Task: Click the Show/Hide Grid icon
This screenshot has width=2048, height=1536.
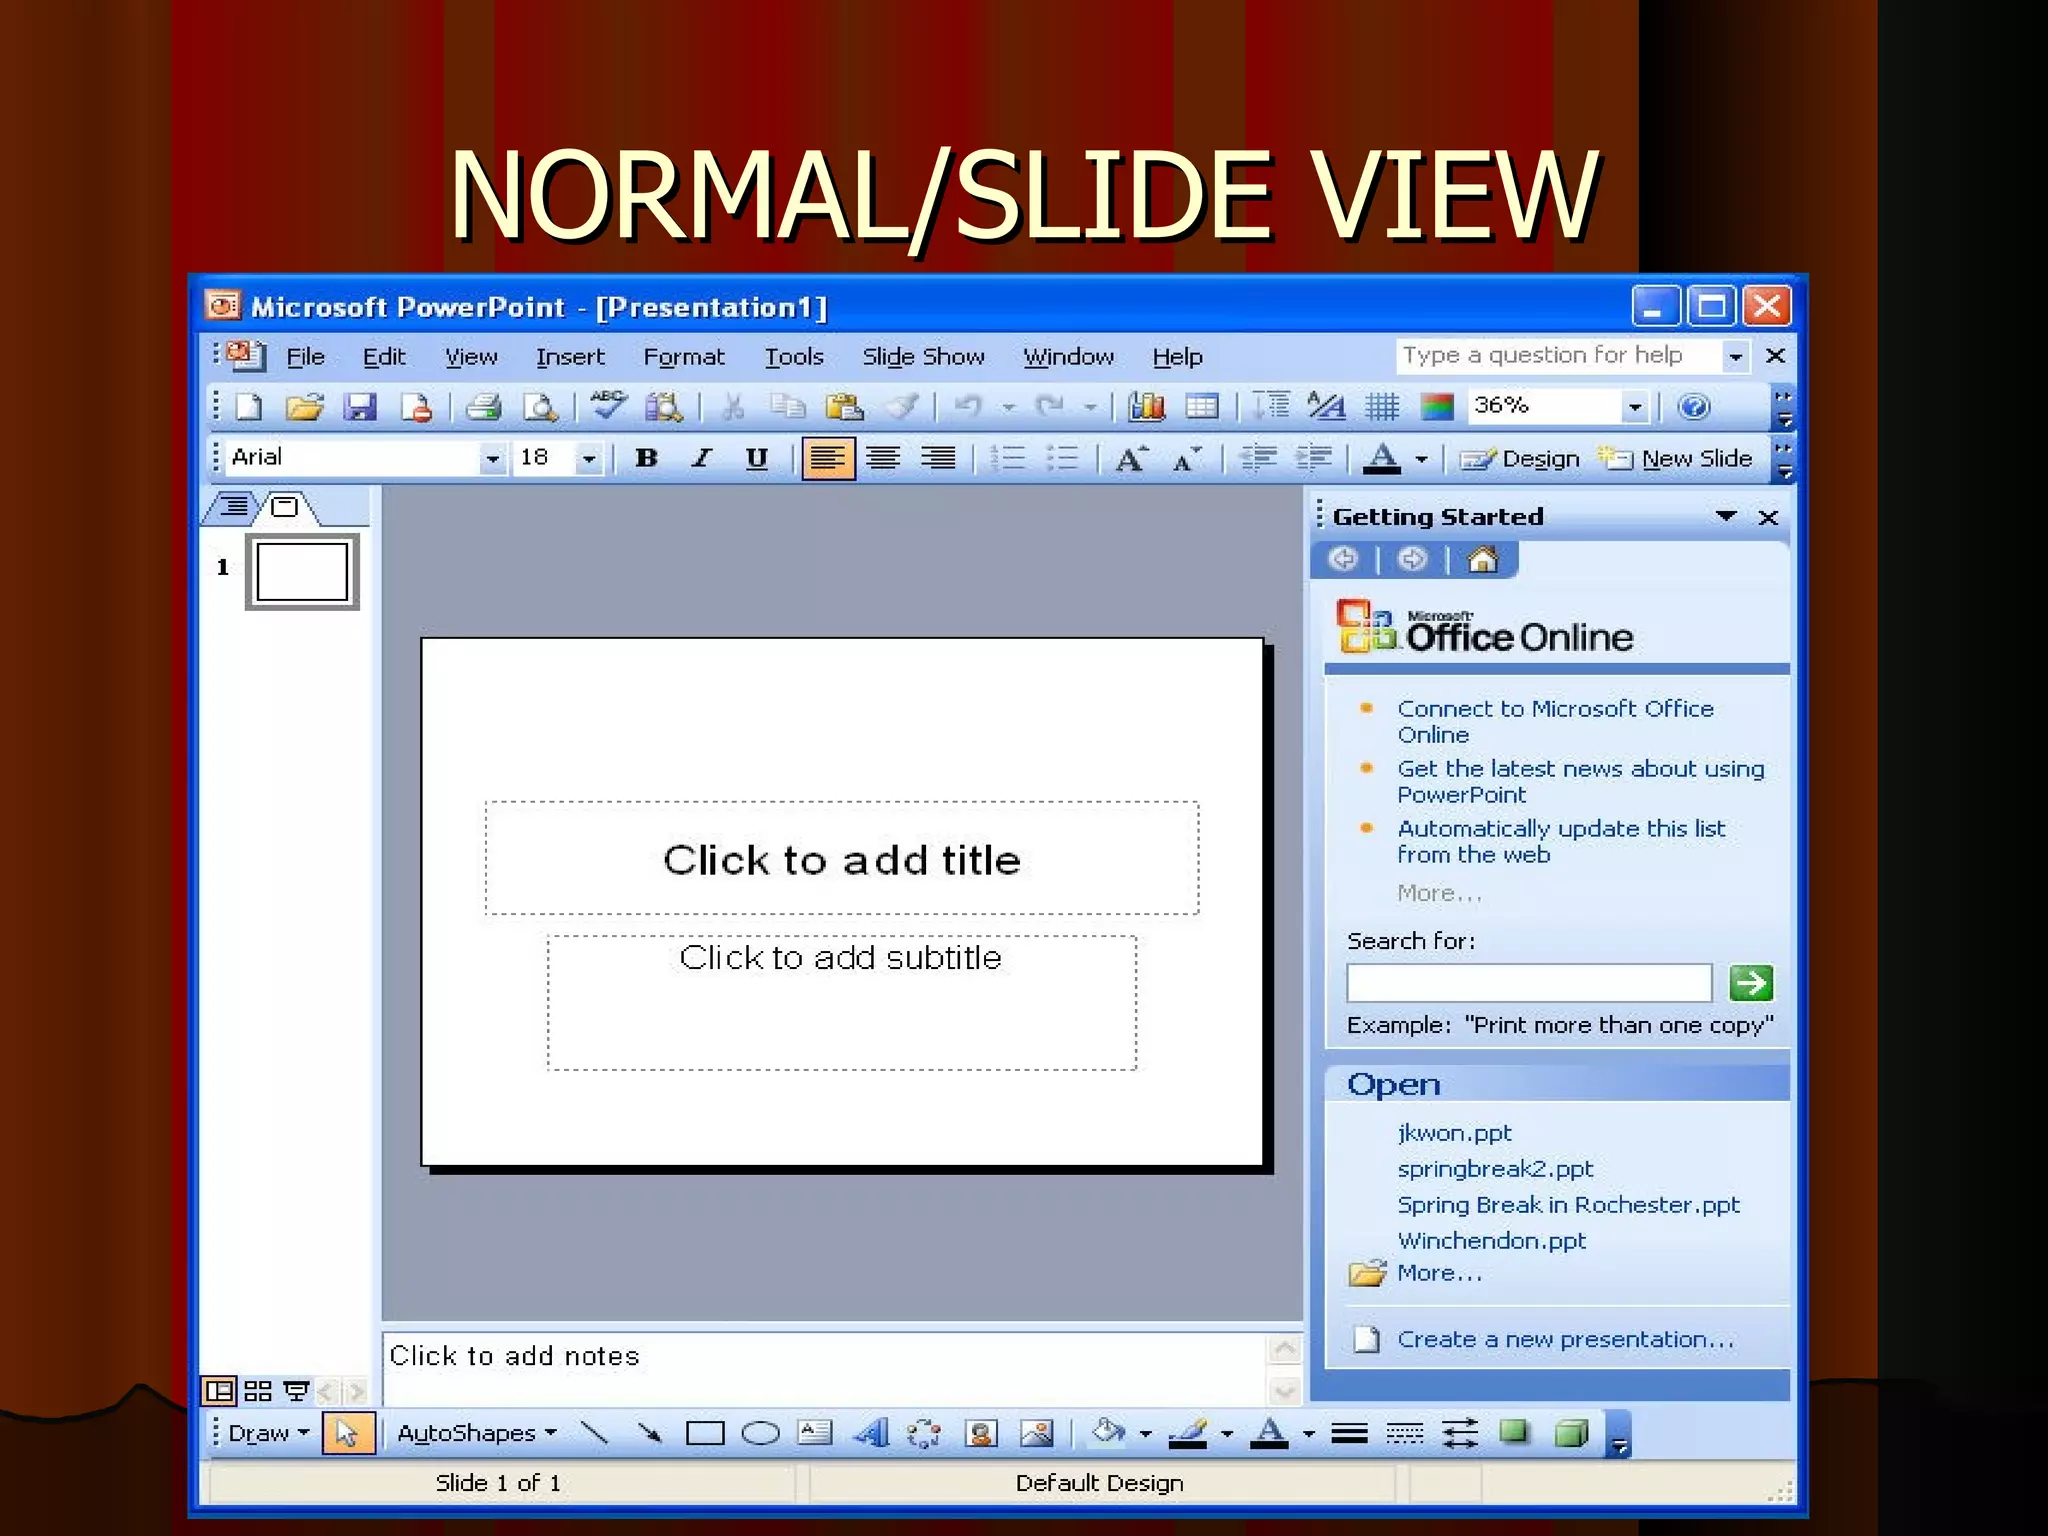Action: click(1383, 406)
